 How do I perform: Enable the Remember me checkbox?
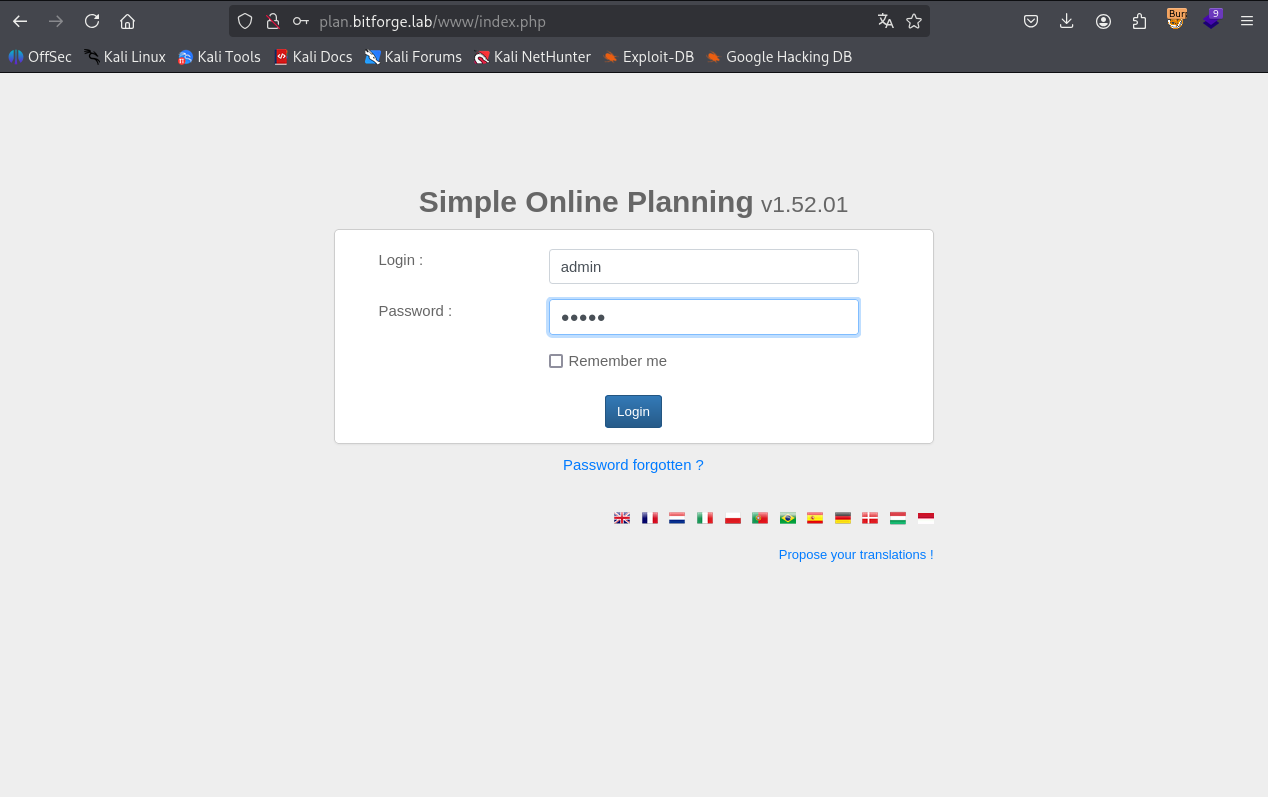click(556, 361)
